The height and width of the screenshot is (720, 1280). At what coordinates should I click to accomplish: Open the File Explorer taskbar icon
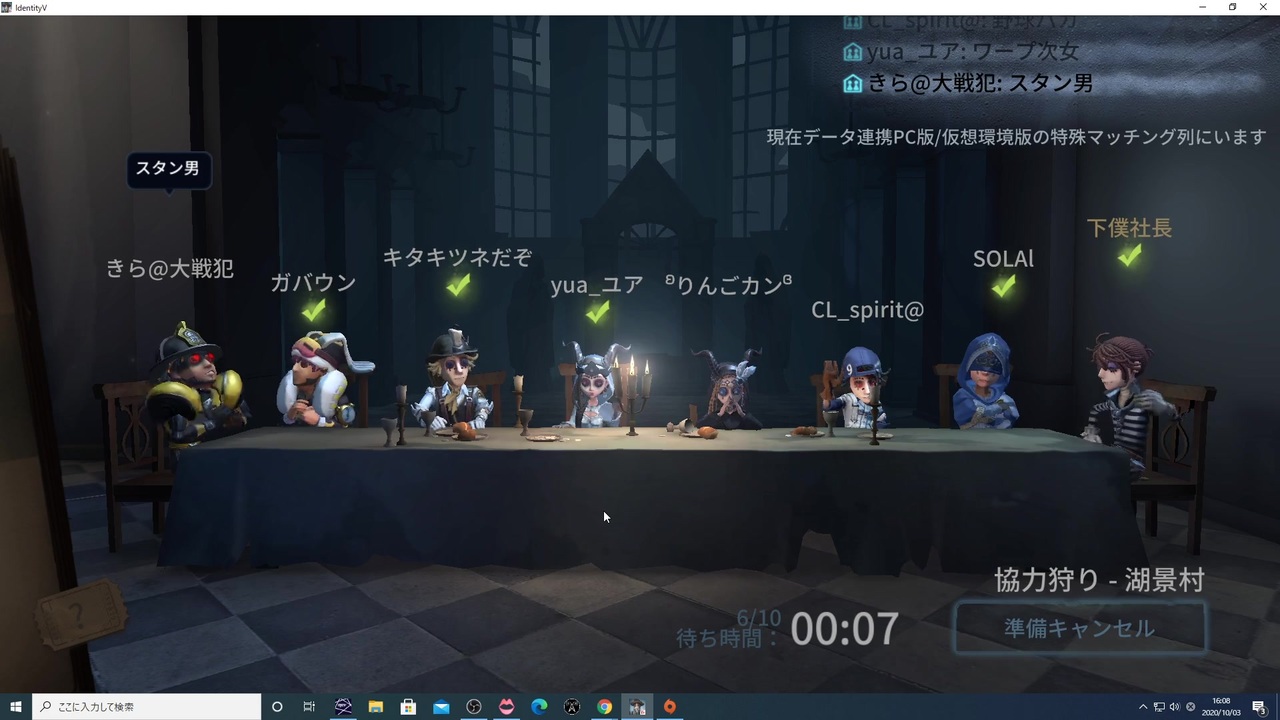pyautogui.click(x=375, y=707)
